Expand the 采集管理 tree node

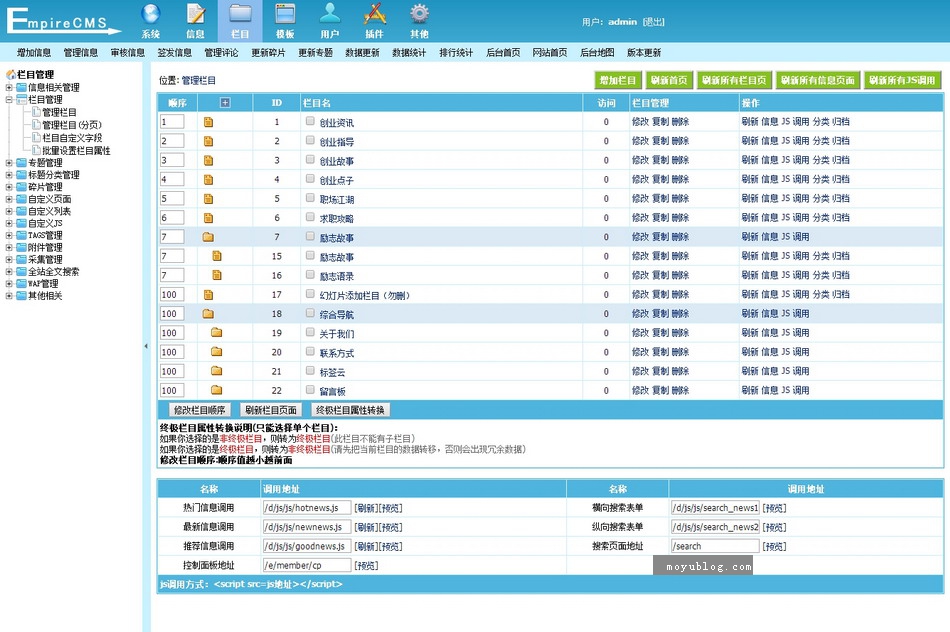(x=9, y=259)
